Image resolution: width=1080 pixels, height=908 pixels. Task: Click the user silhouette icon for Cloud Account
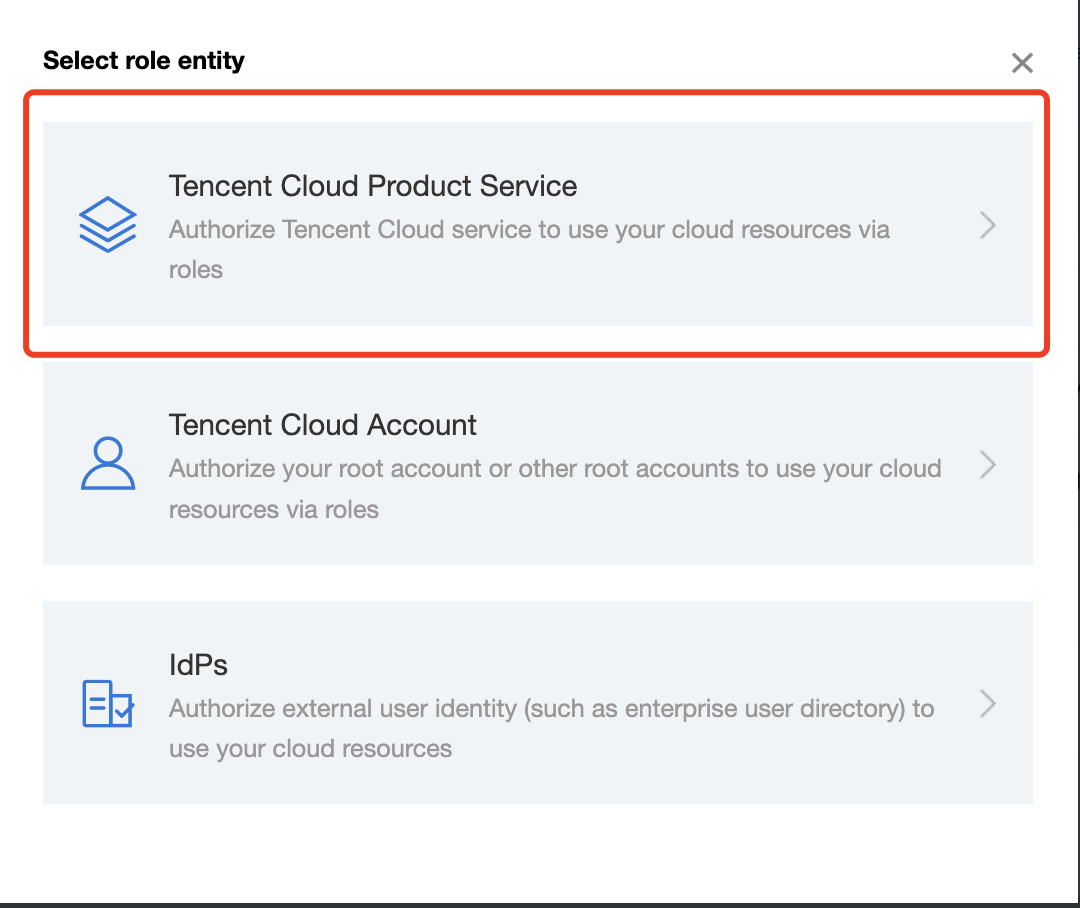tap(107, 463)
